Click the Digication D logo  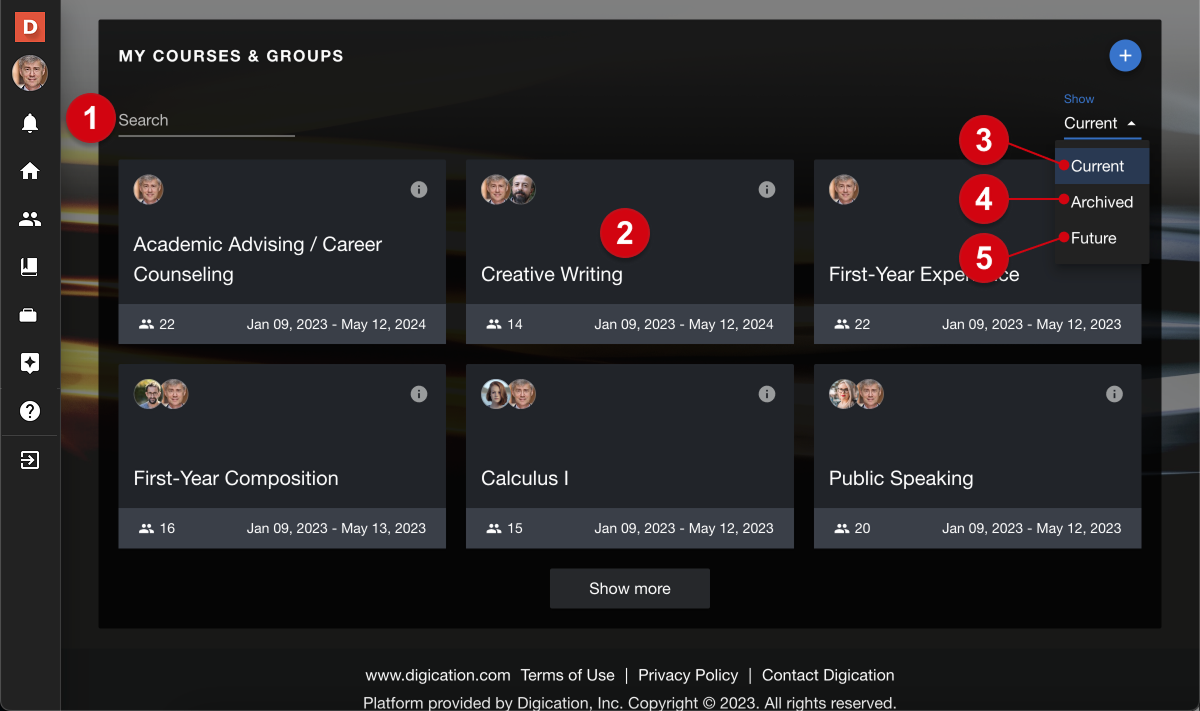click(x=30, y=26)
